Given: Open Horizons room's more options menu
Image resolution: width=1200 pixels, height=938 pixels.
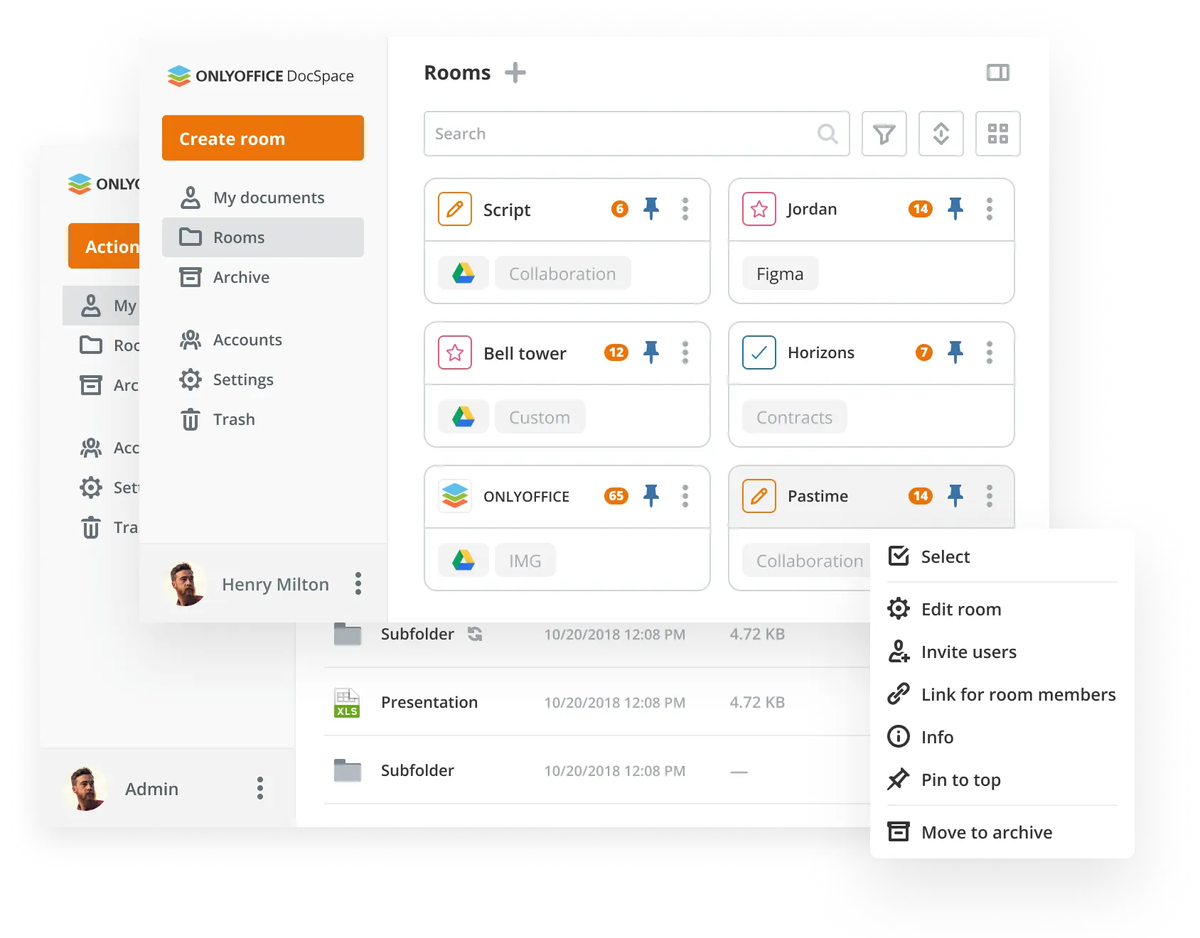Looking at the screenshot, I should point(989,352).
